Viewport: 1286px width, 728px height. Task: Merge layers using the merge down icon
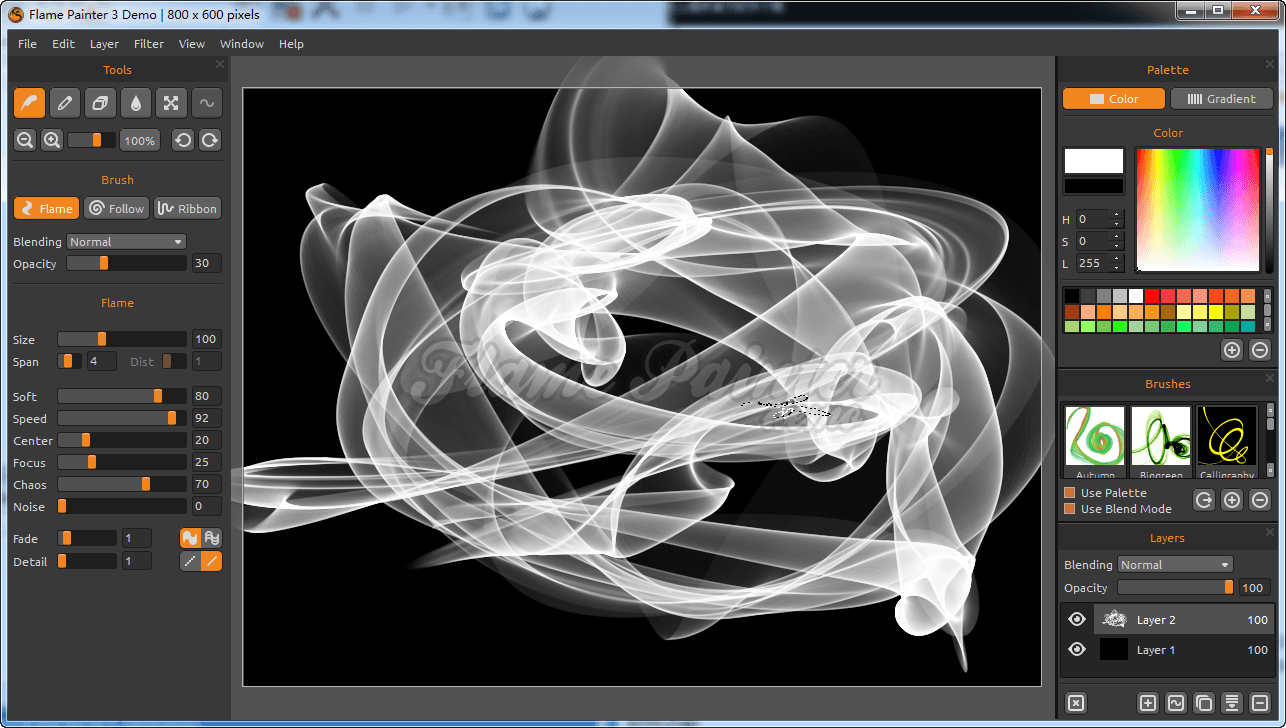tap(1231, 703)
